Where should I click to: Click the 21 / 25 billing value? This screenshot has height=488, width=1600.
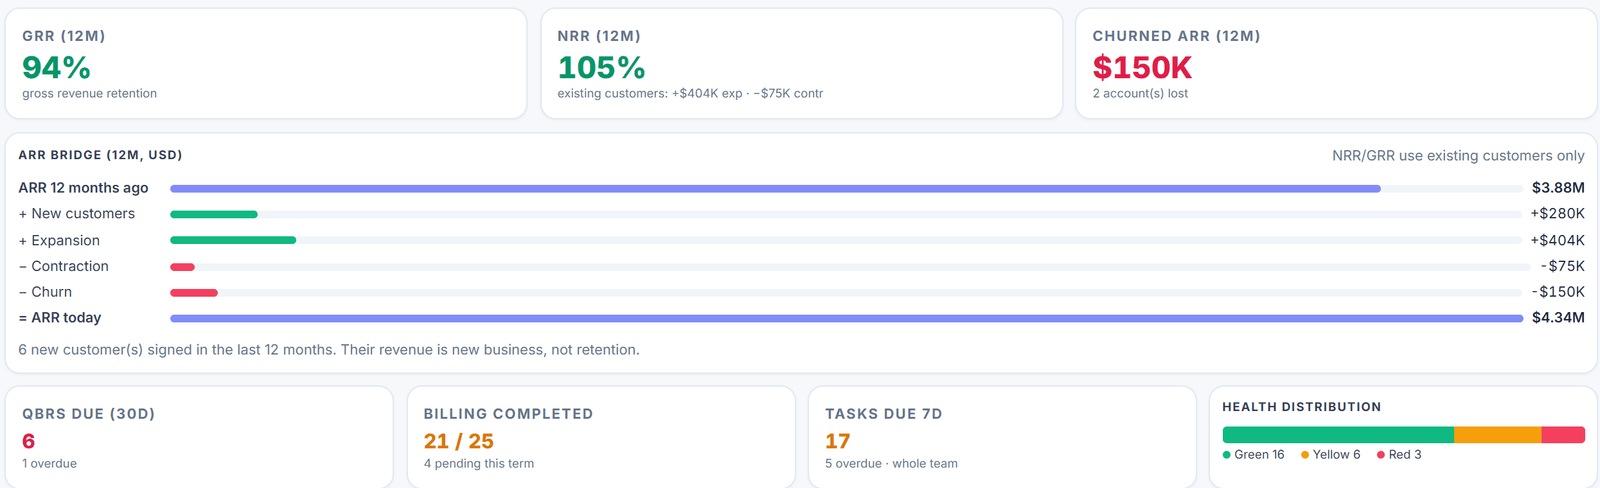459,441
